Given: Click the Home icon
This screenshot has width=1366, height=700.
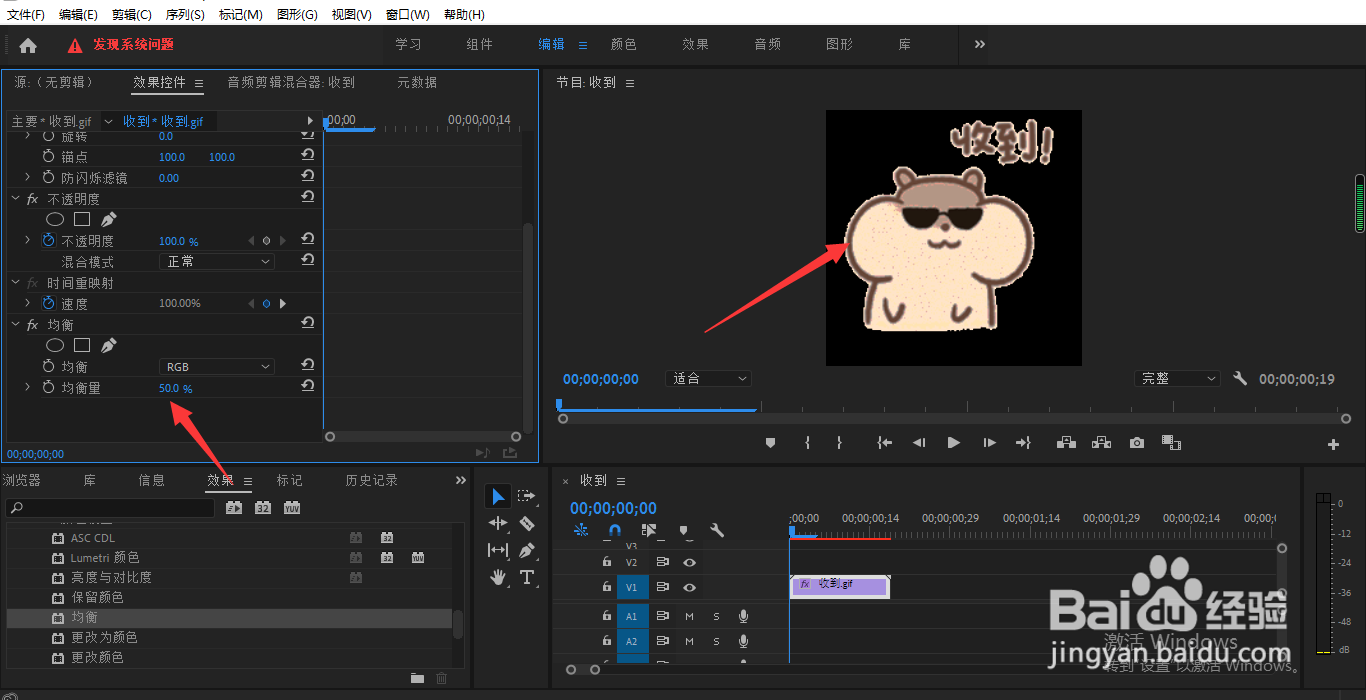Looking at the screenshot, I should pyautogui.click(x=28, y=45).
